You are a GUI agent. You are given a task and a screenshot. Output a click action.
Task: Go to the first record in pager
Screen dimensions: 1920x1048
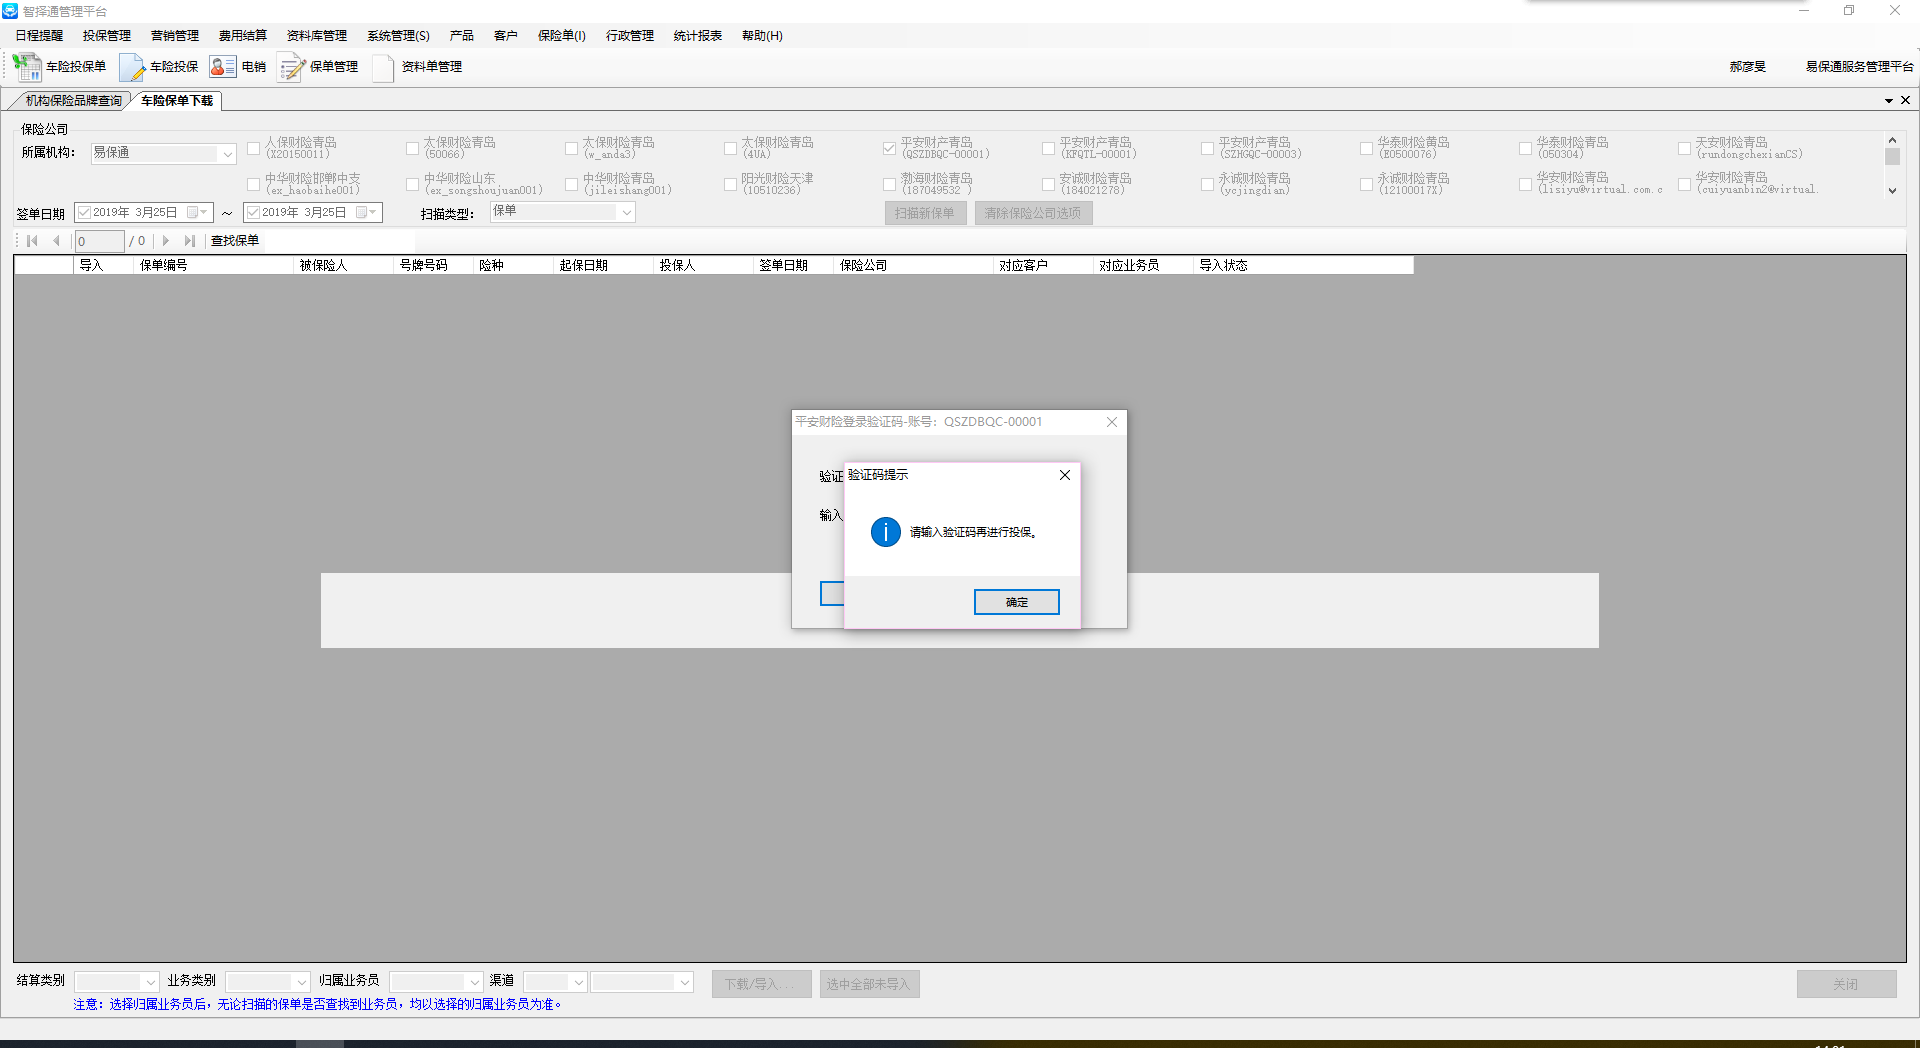click(32, 241)
